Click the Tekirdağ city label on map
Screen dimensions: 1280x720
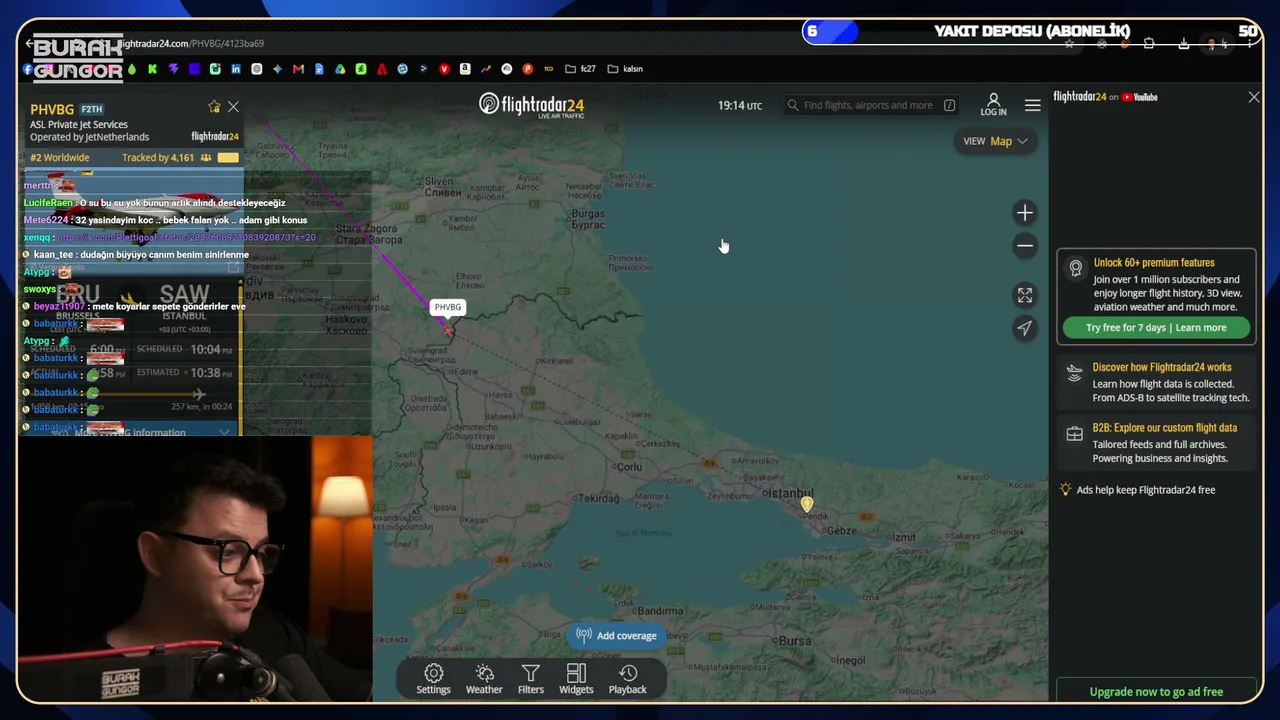598,498
